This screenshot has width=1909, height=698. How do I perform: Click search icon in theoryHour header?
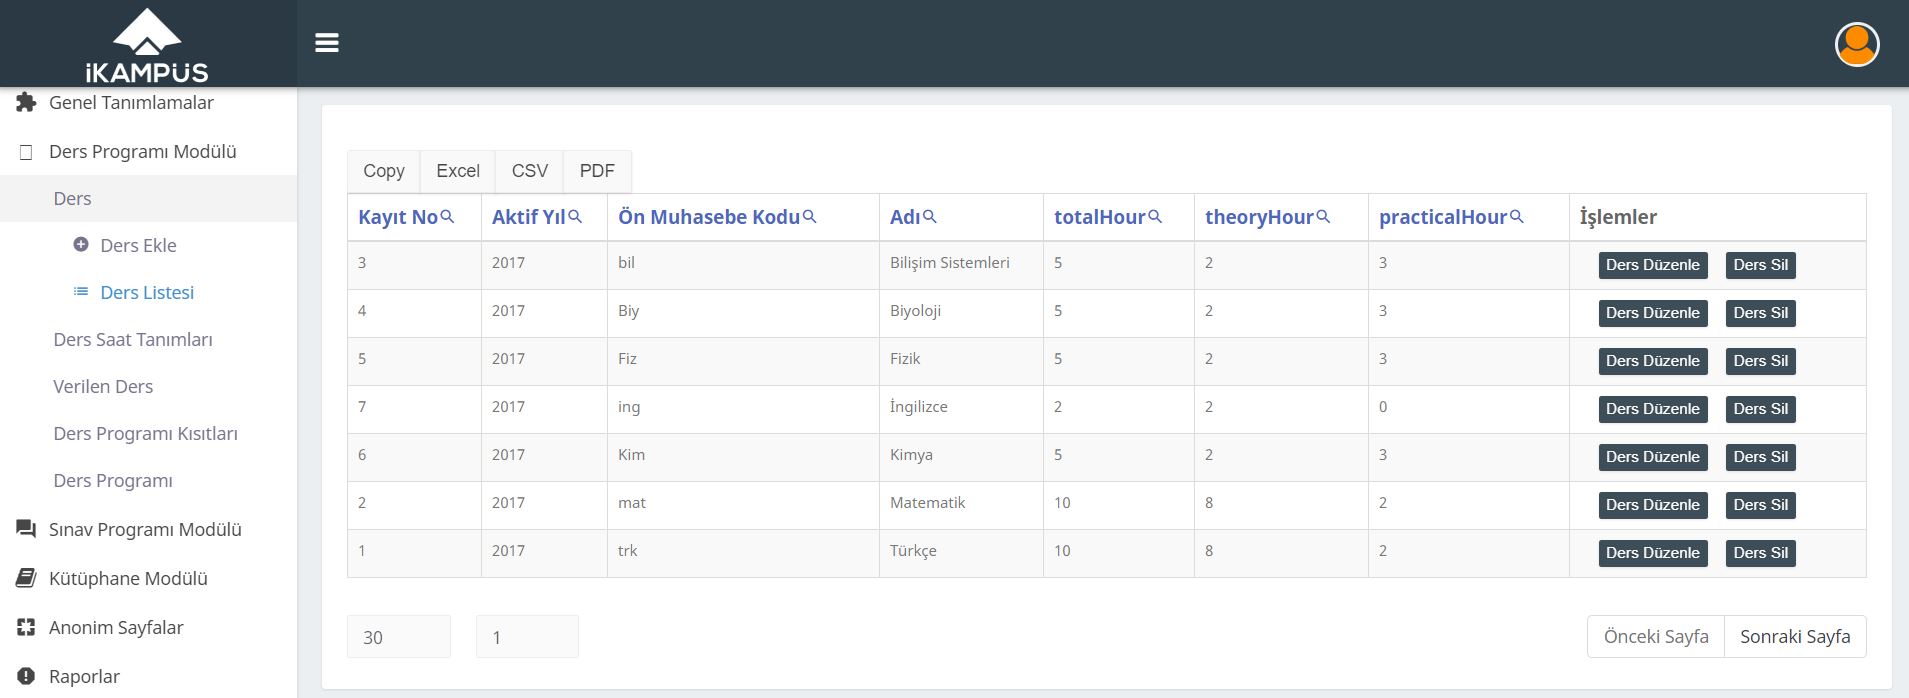[x=1323, y=216]
